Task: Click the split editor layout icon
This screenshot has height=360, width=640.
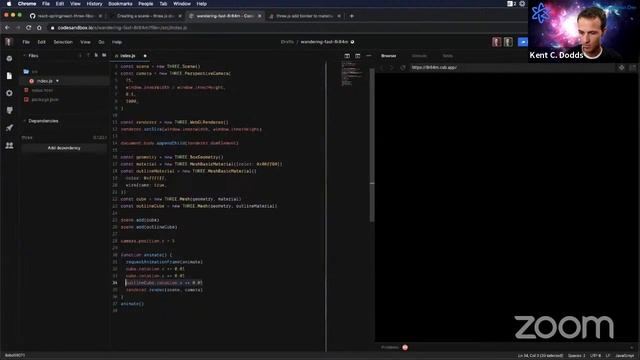Action: click(347, 56)
